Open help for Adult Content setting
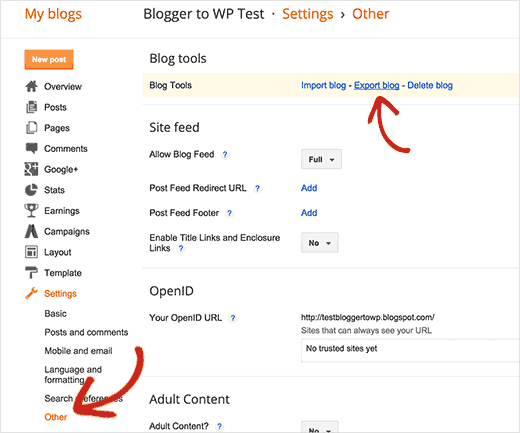Image resolution: width=520 pixels, height=433 pixels. point(219,426)
